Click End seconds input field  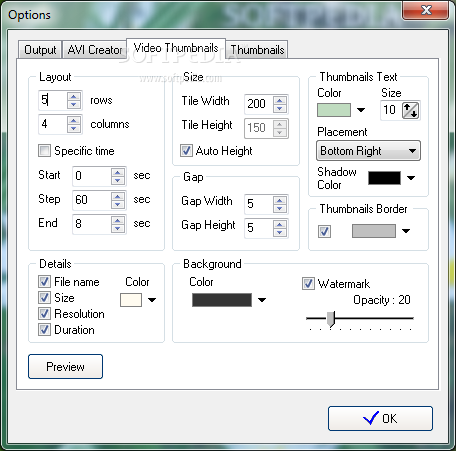pos(92,224)
